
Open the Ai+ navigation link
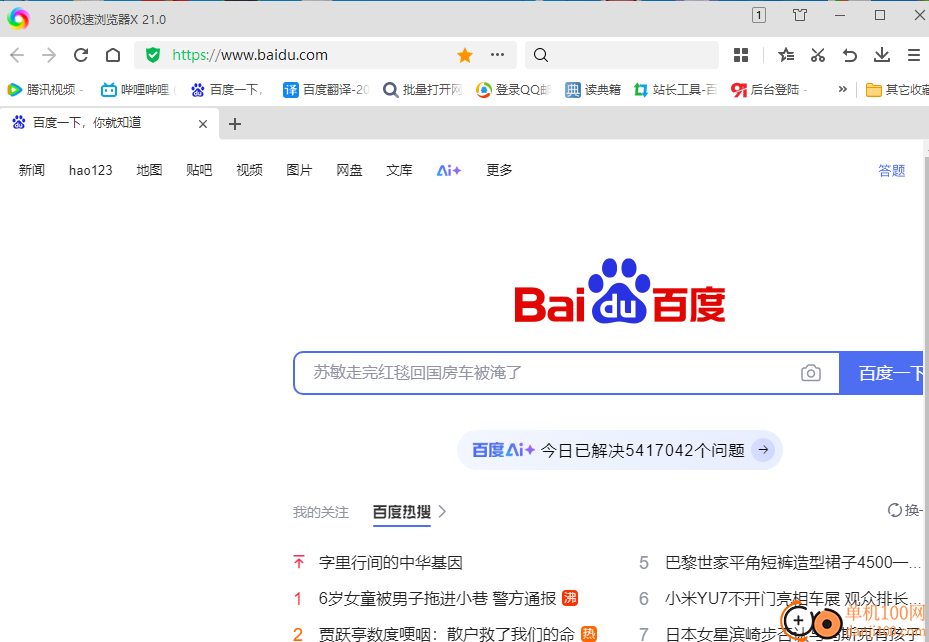(x=449, y=171)
